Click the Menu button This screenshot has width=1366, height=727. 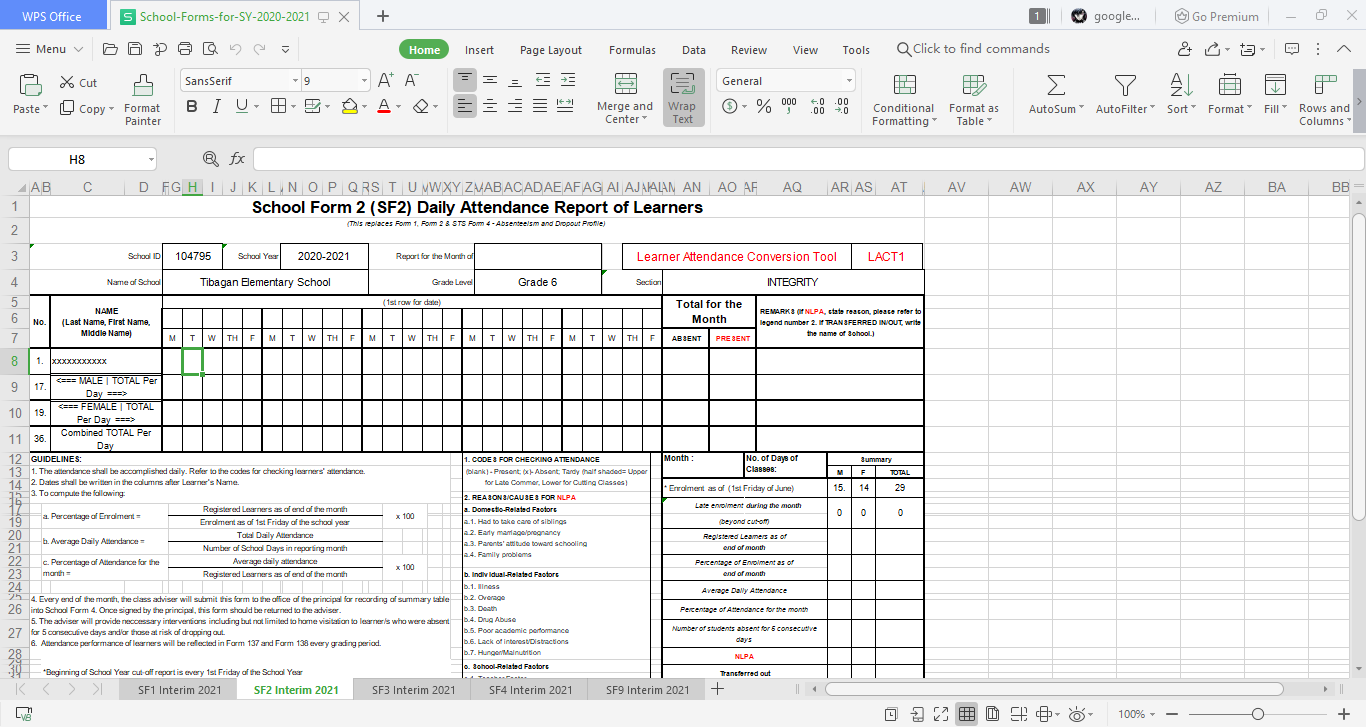(x=49, y=49)
